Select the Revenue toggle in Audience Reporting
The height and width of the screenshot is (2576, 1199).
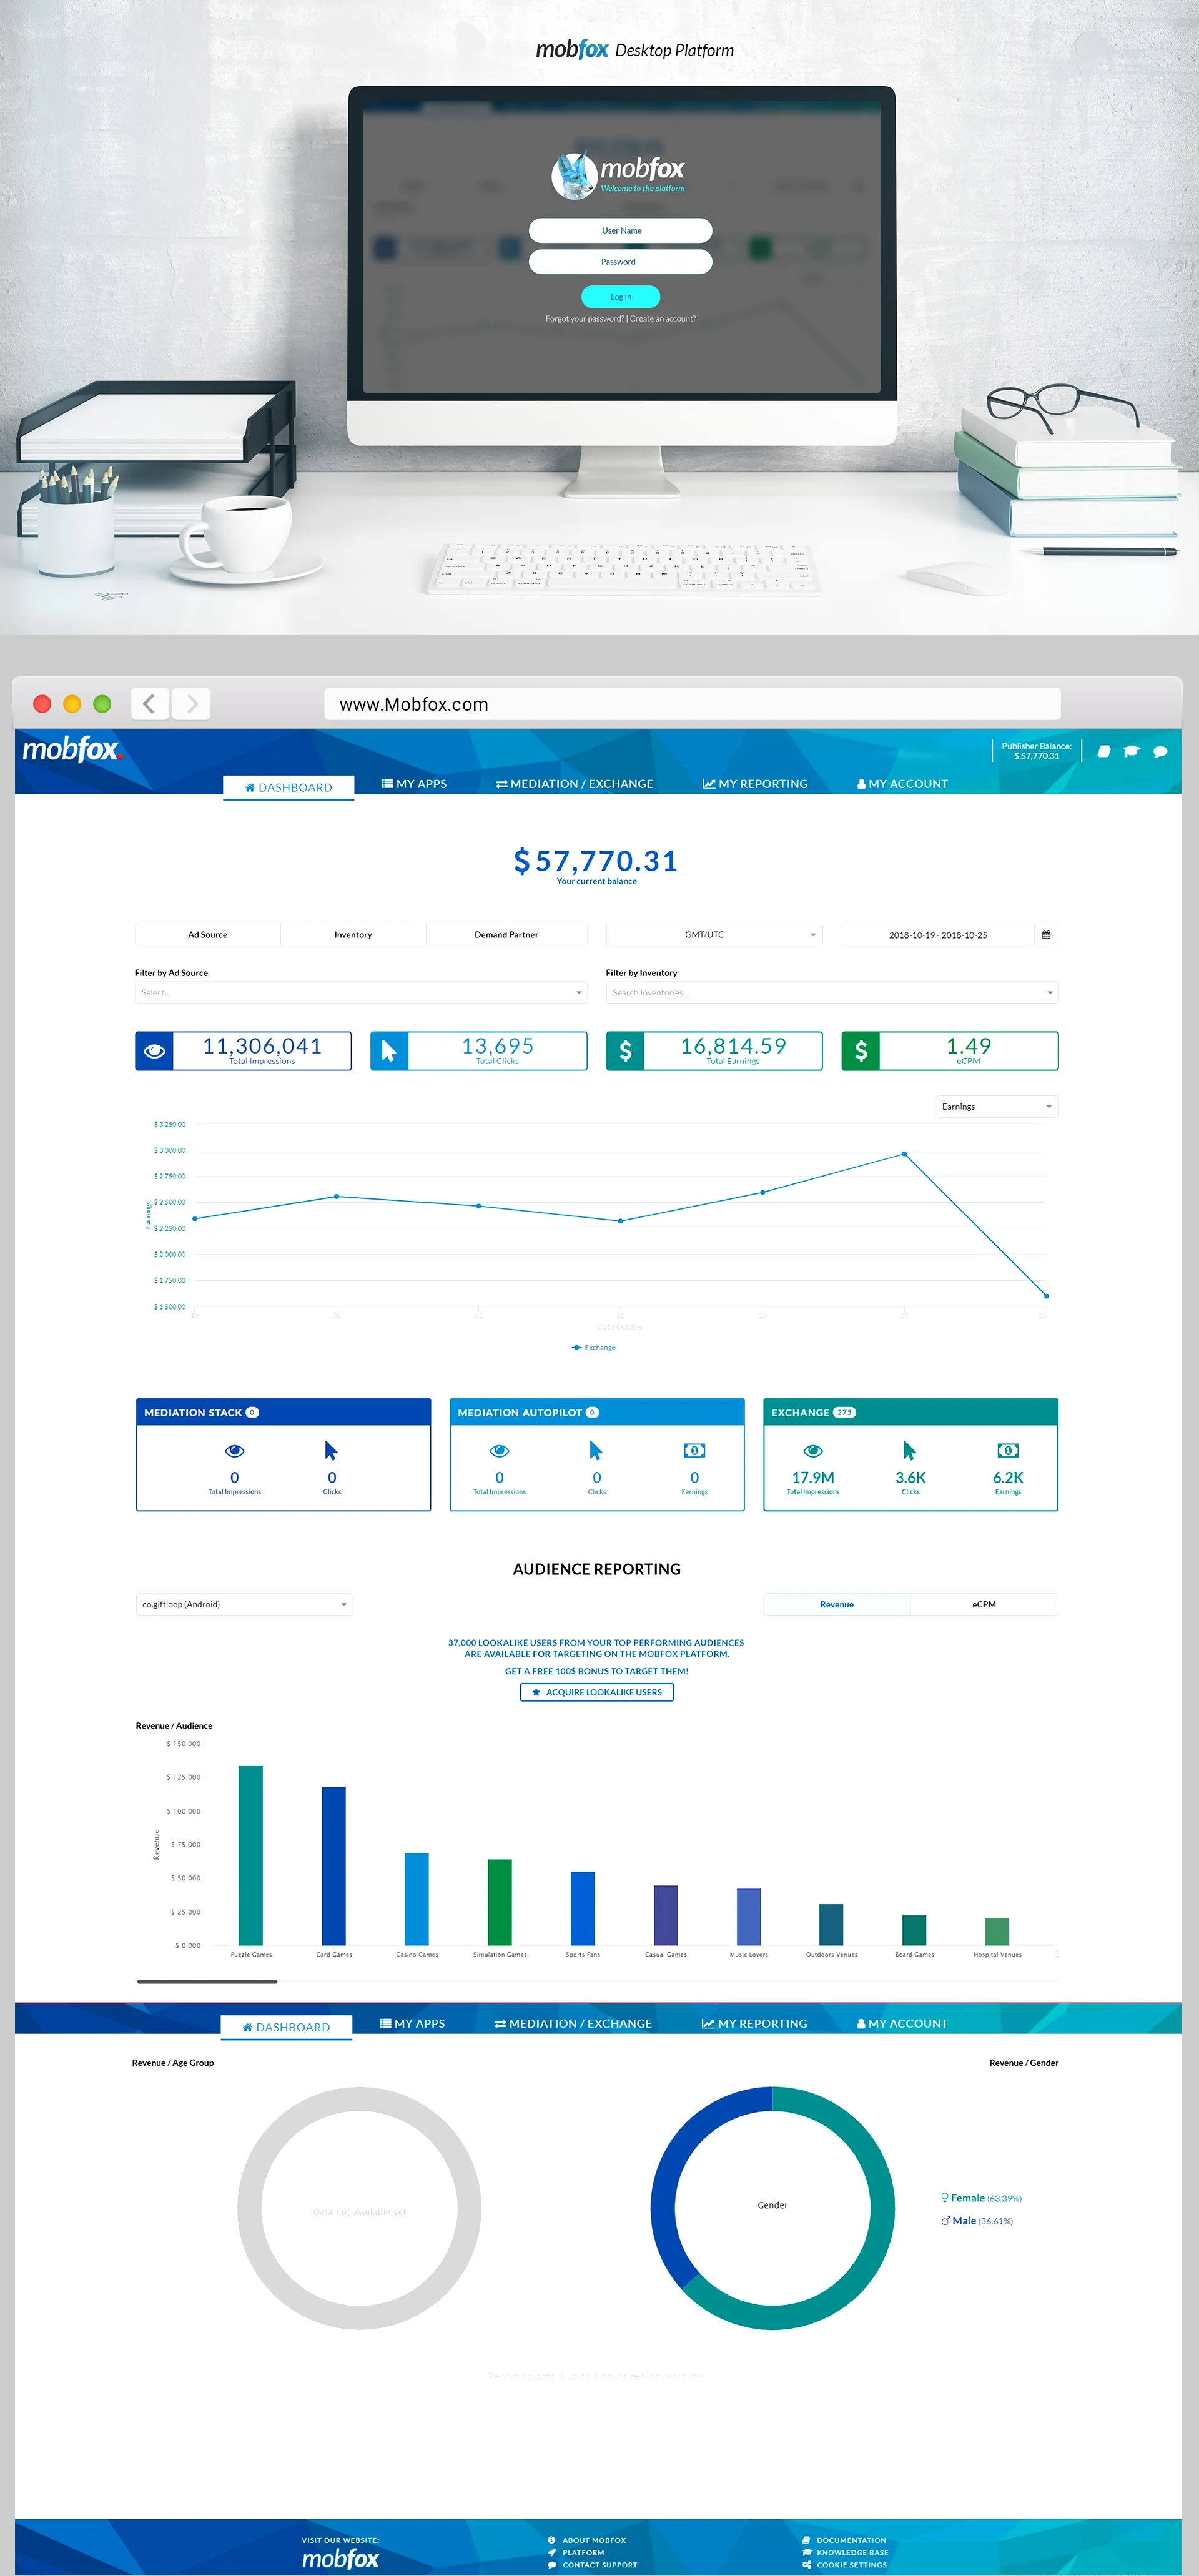tap(836, 1604)
